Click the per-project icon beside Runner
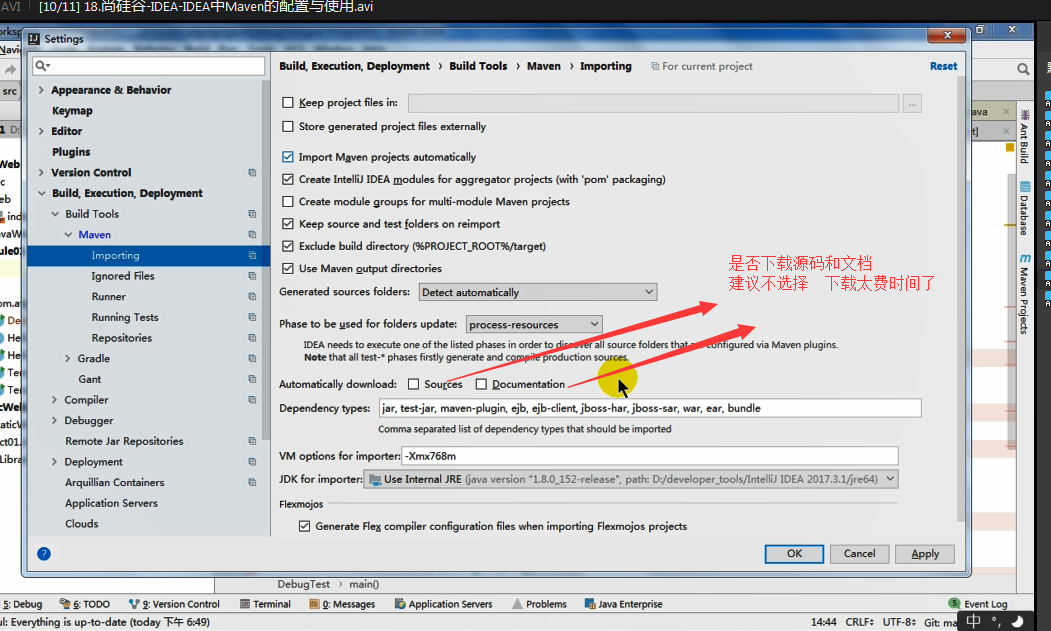 click(252, 296)
